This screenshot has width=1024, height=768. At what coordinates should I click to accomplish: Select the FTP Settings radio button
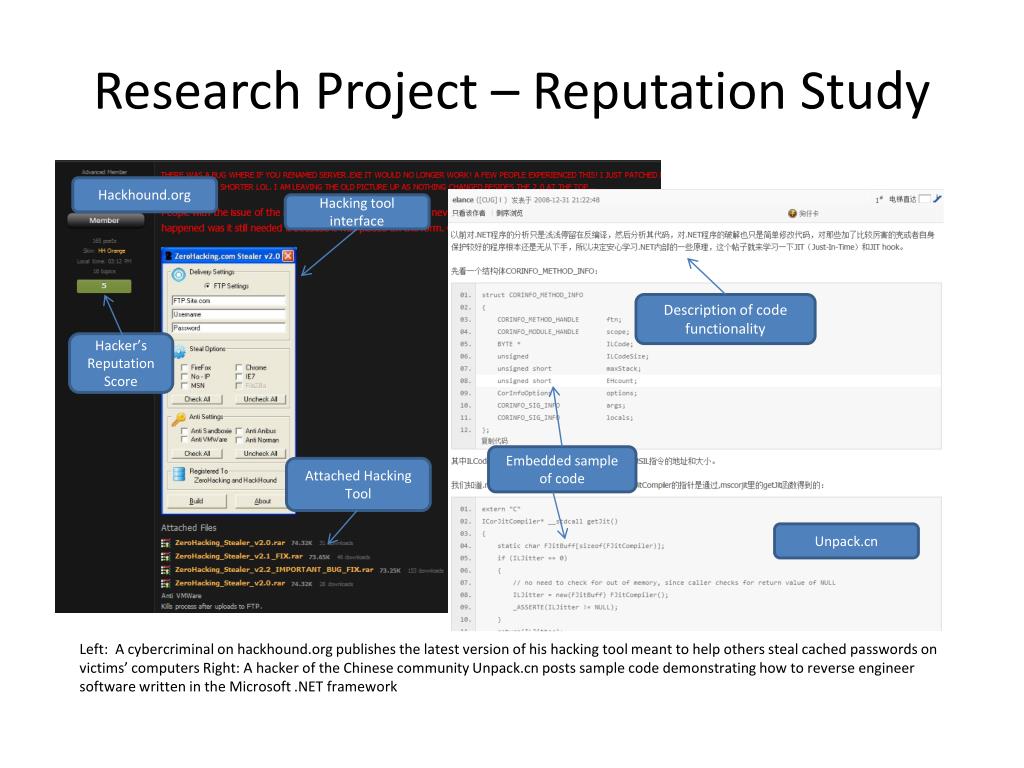pyautogui.click(x=207, y=286)
